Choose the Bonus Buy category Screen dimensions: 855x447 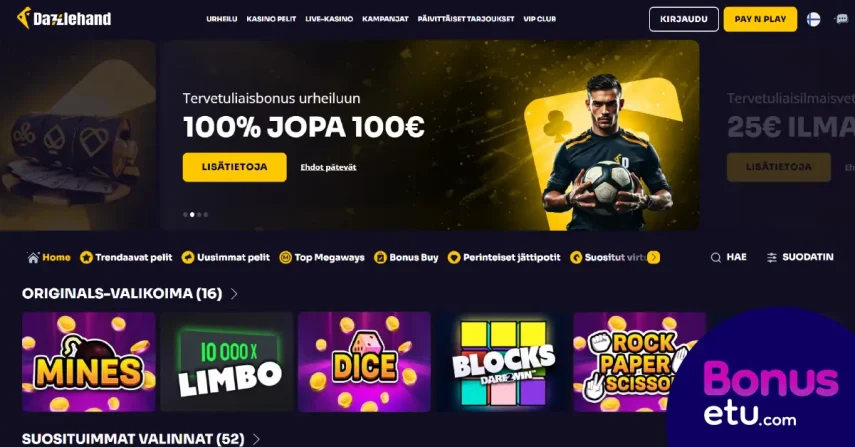tap(406, 257)
